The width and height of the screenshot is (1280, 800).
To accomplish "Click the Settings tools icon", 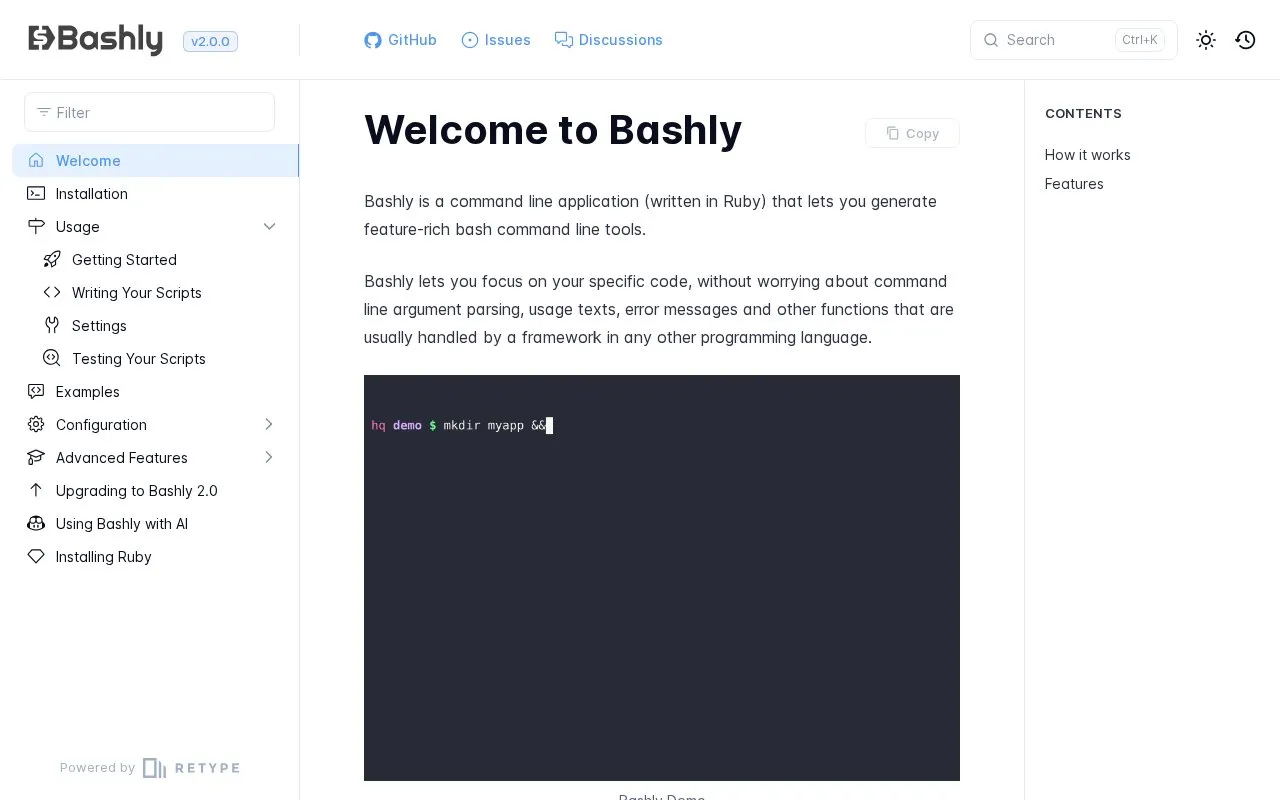I will point(52,325).
